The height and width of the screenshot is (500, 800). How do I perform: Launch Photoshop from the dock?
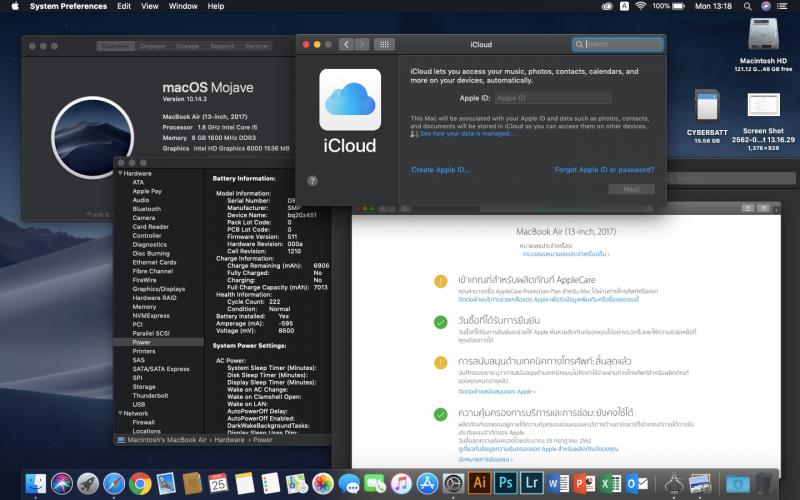coord(505,484)
